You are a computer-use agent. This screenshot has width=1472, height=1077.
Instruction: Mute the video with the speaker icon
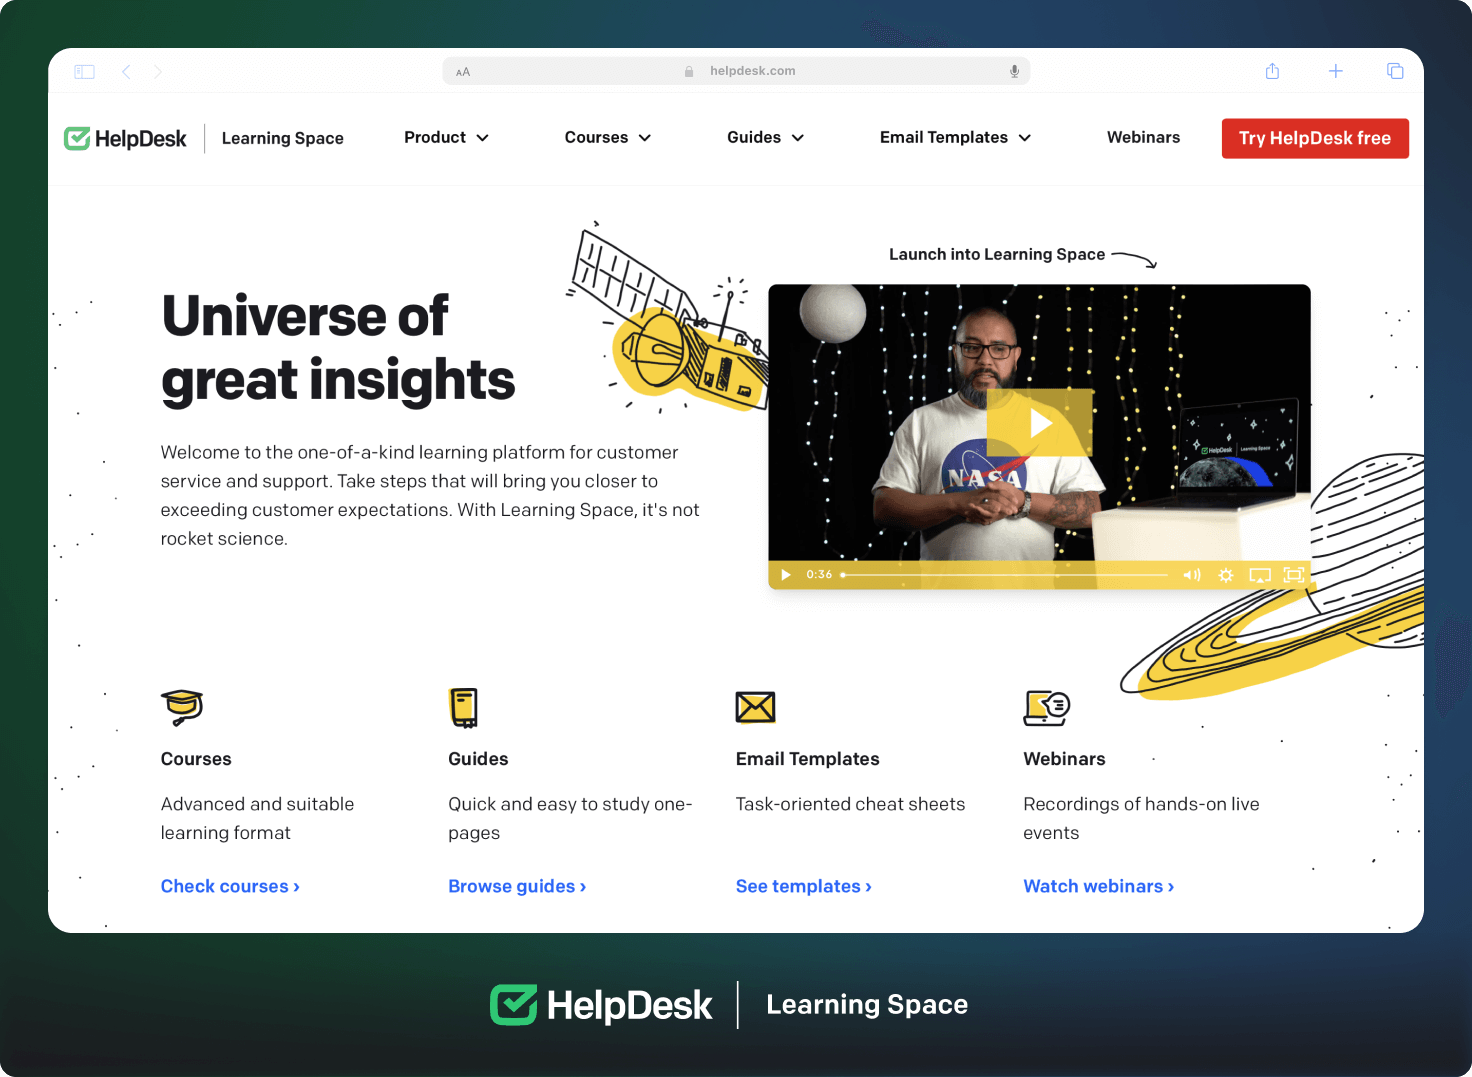tap(1191, 575)
